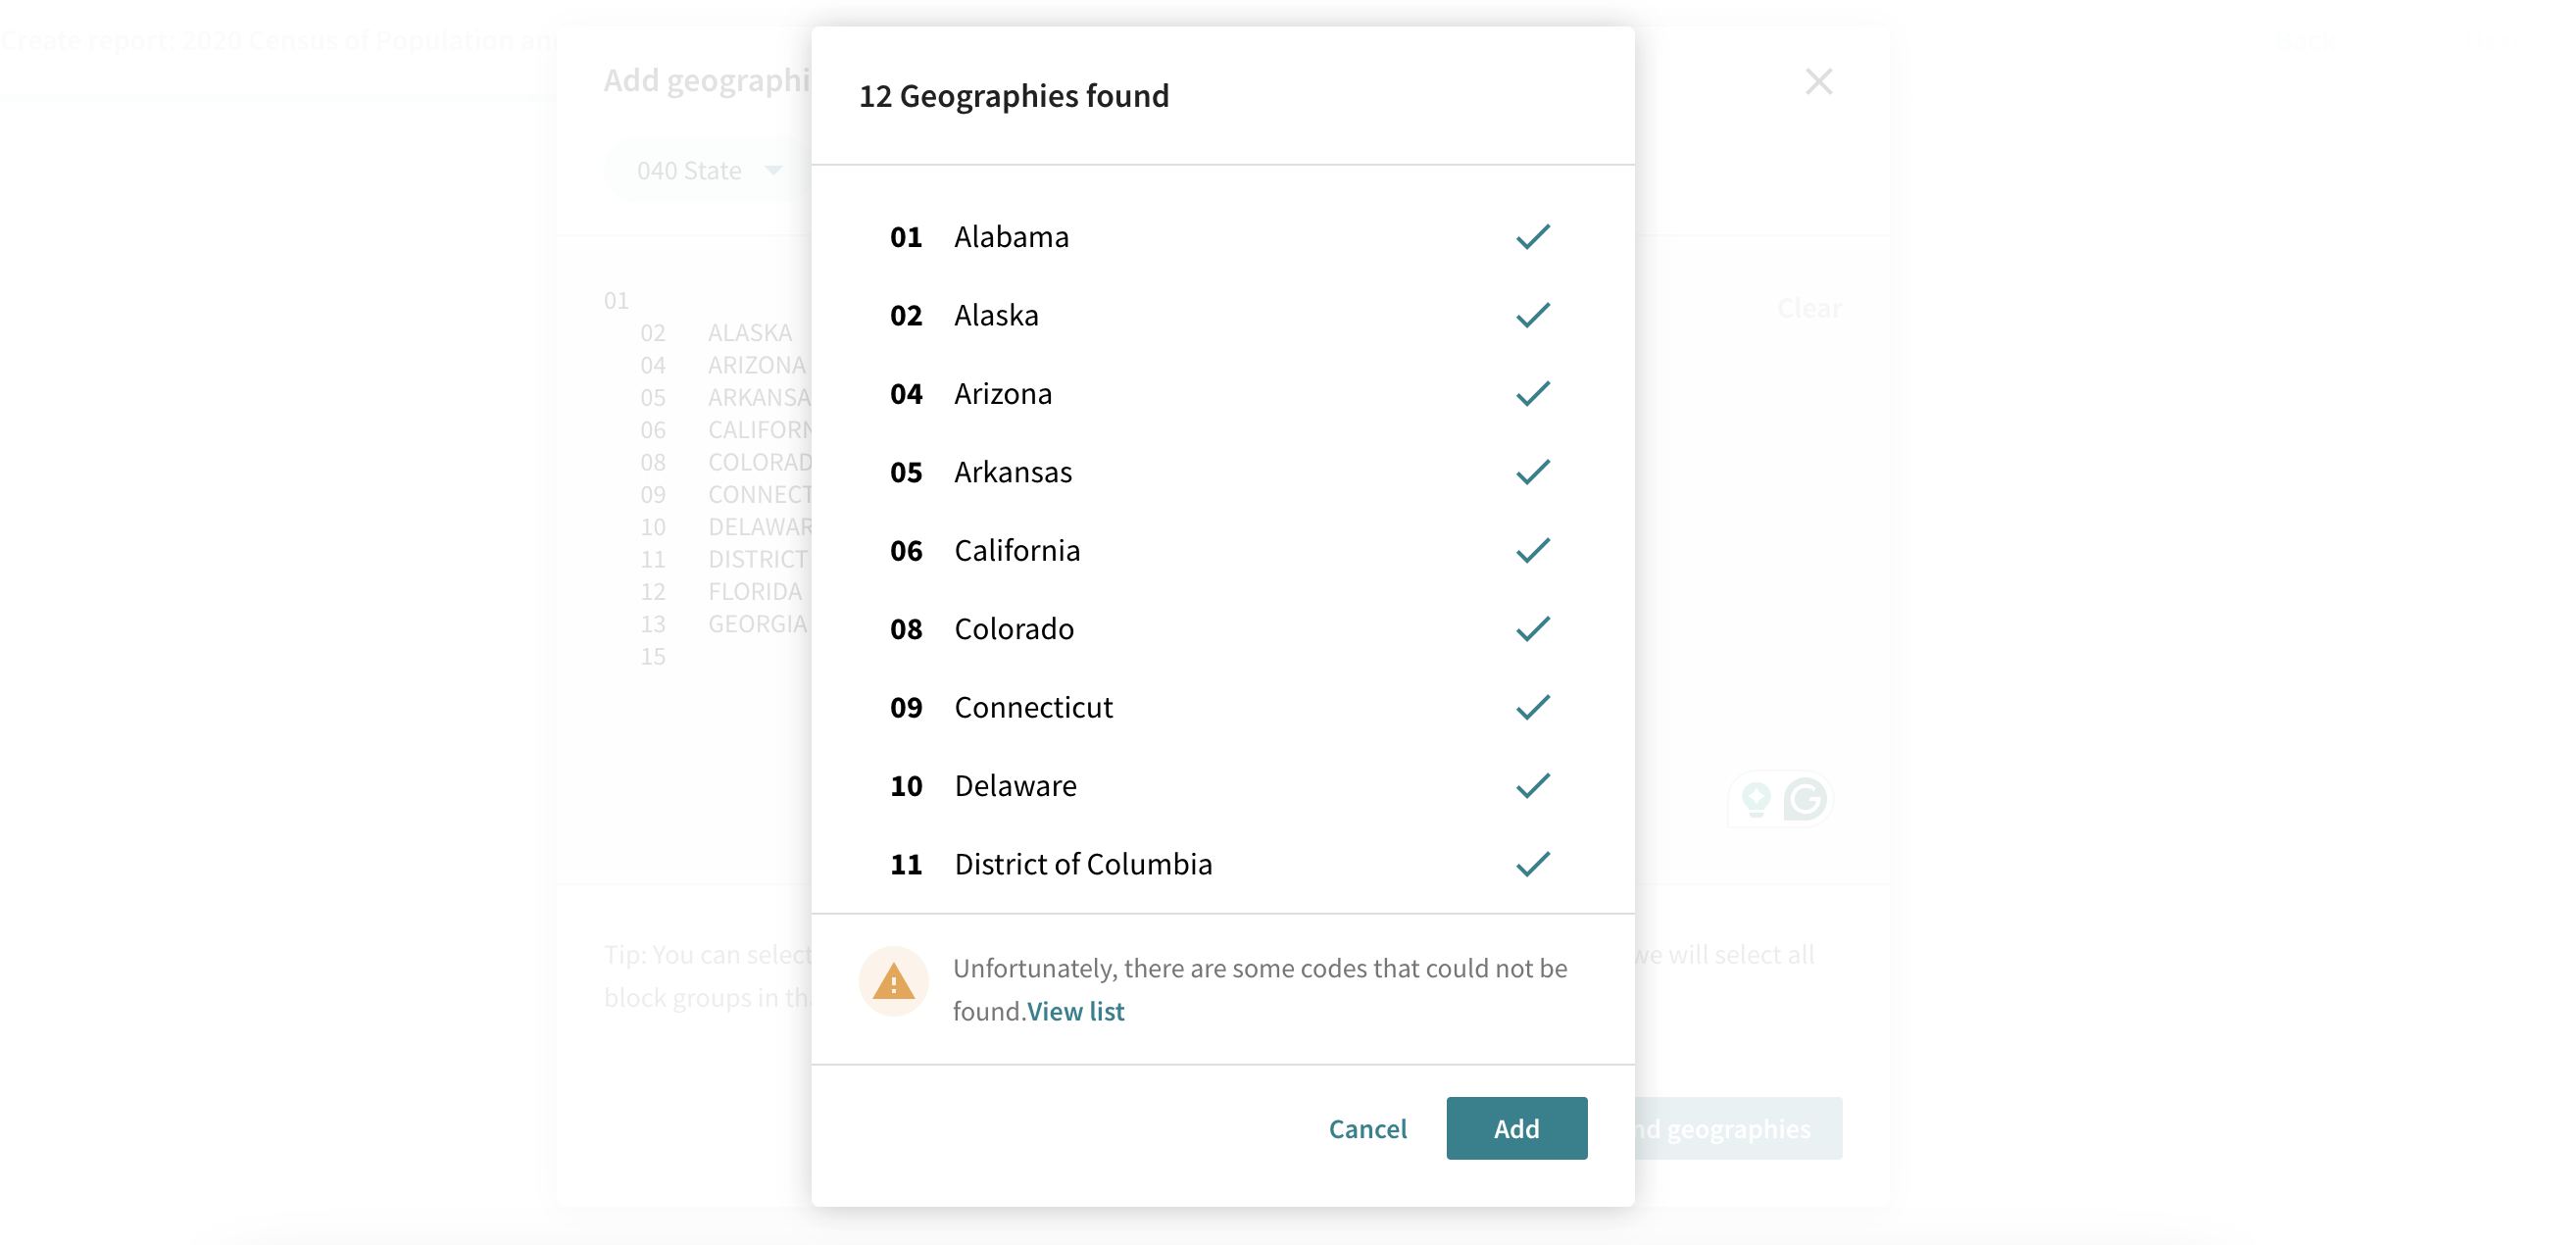This screenshot has width=2576, height=1245.
Task: Click the California checkmark icon
Action: pos(1532,550)
